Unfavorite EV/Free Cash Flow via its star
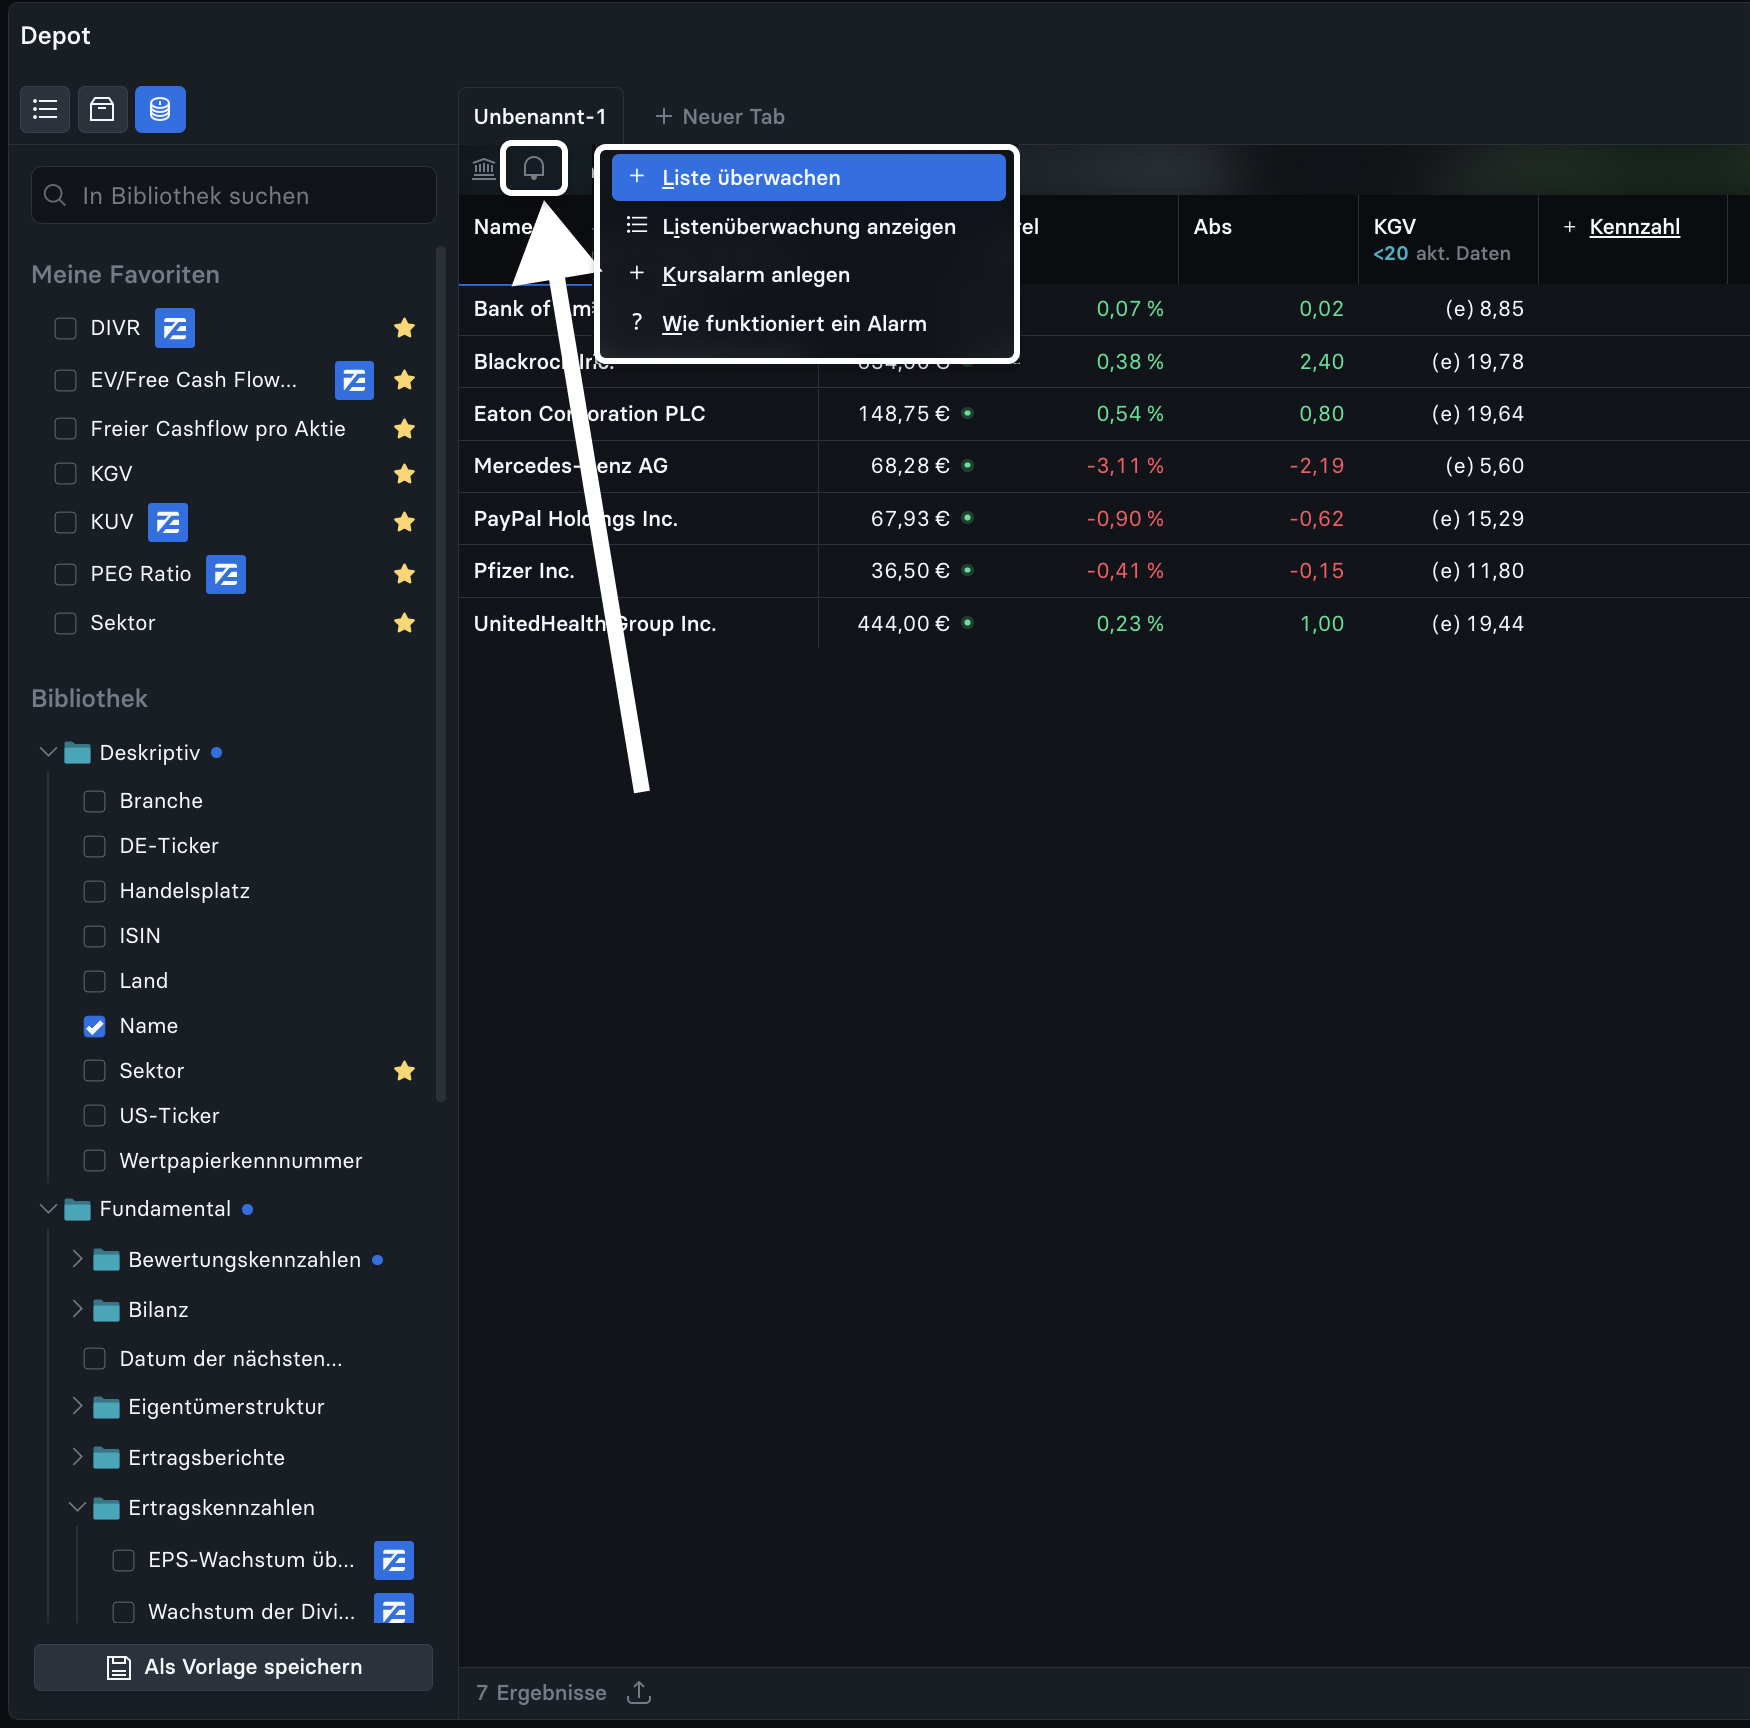 click(x=404, y=380)
